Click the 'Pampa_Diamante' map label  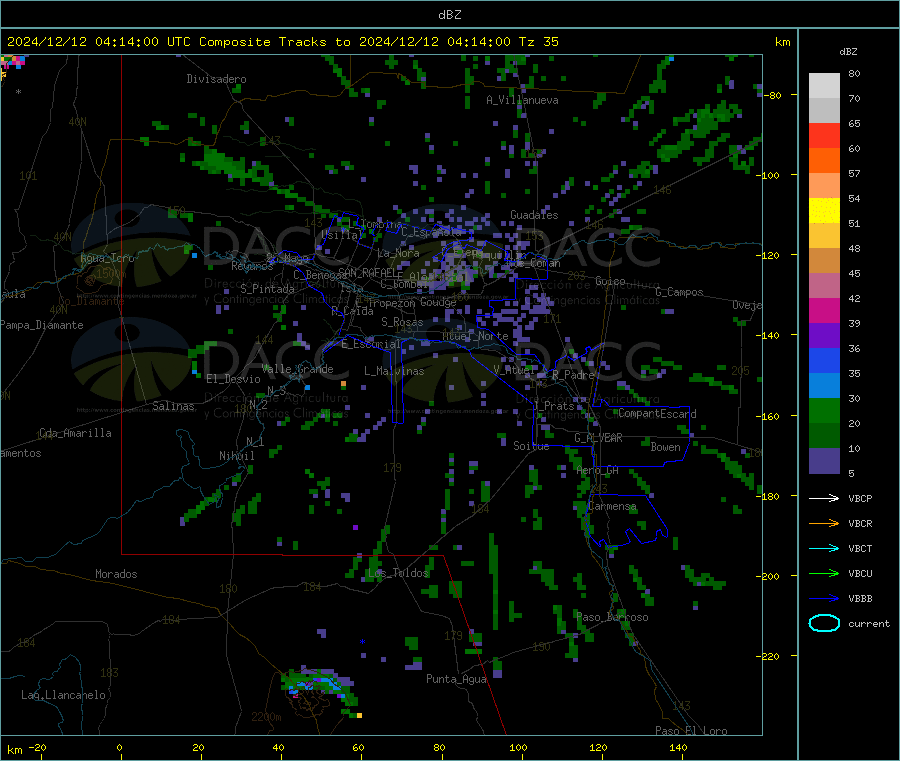coord(42,325)
